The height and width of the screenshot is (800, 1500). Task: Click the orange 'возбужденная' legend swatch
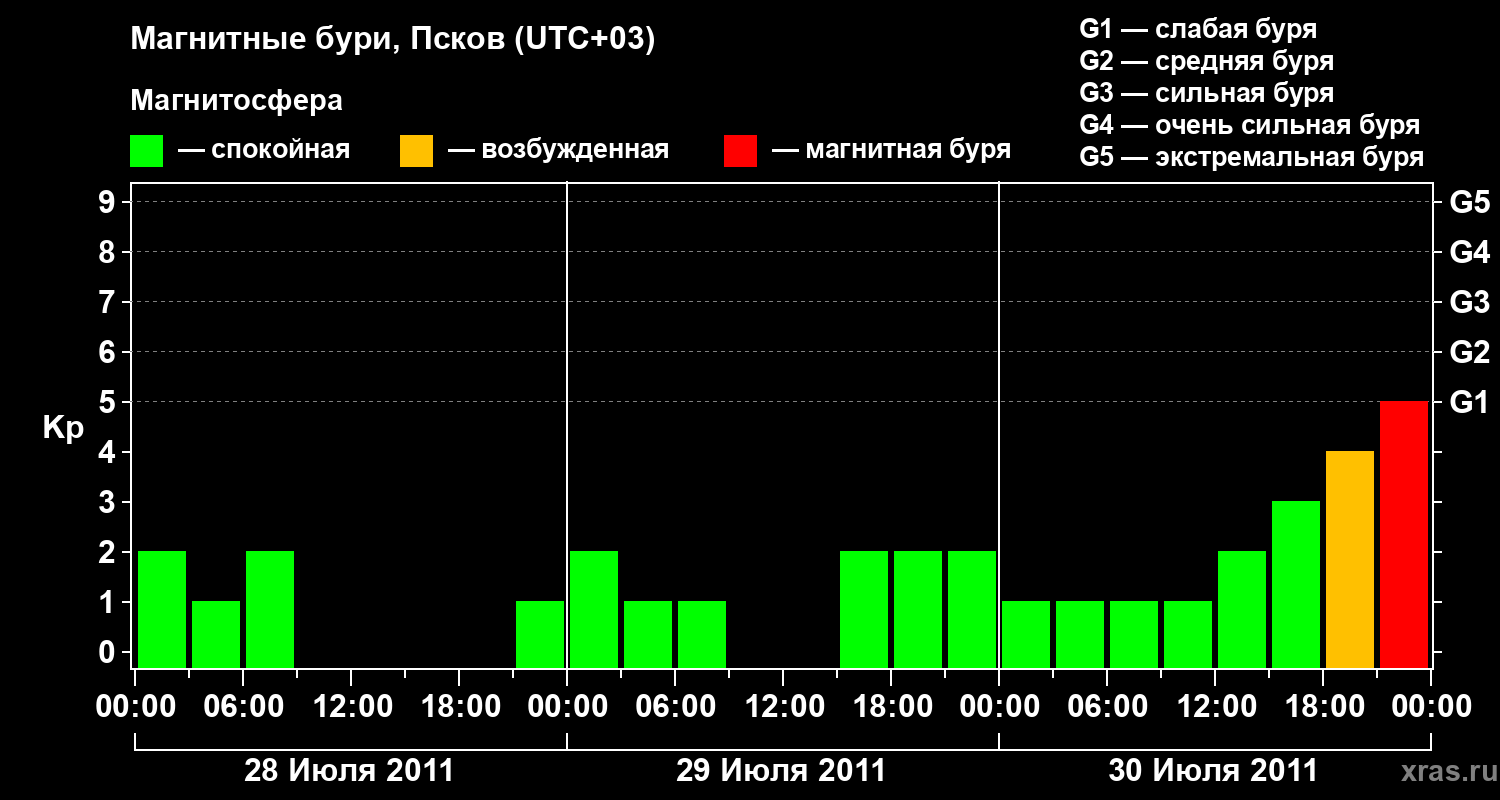[416, 151]
